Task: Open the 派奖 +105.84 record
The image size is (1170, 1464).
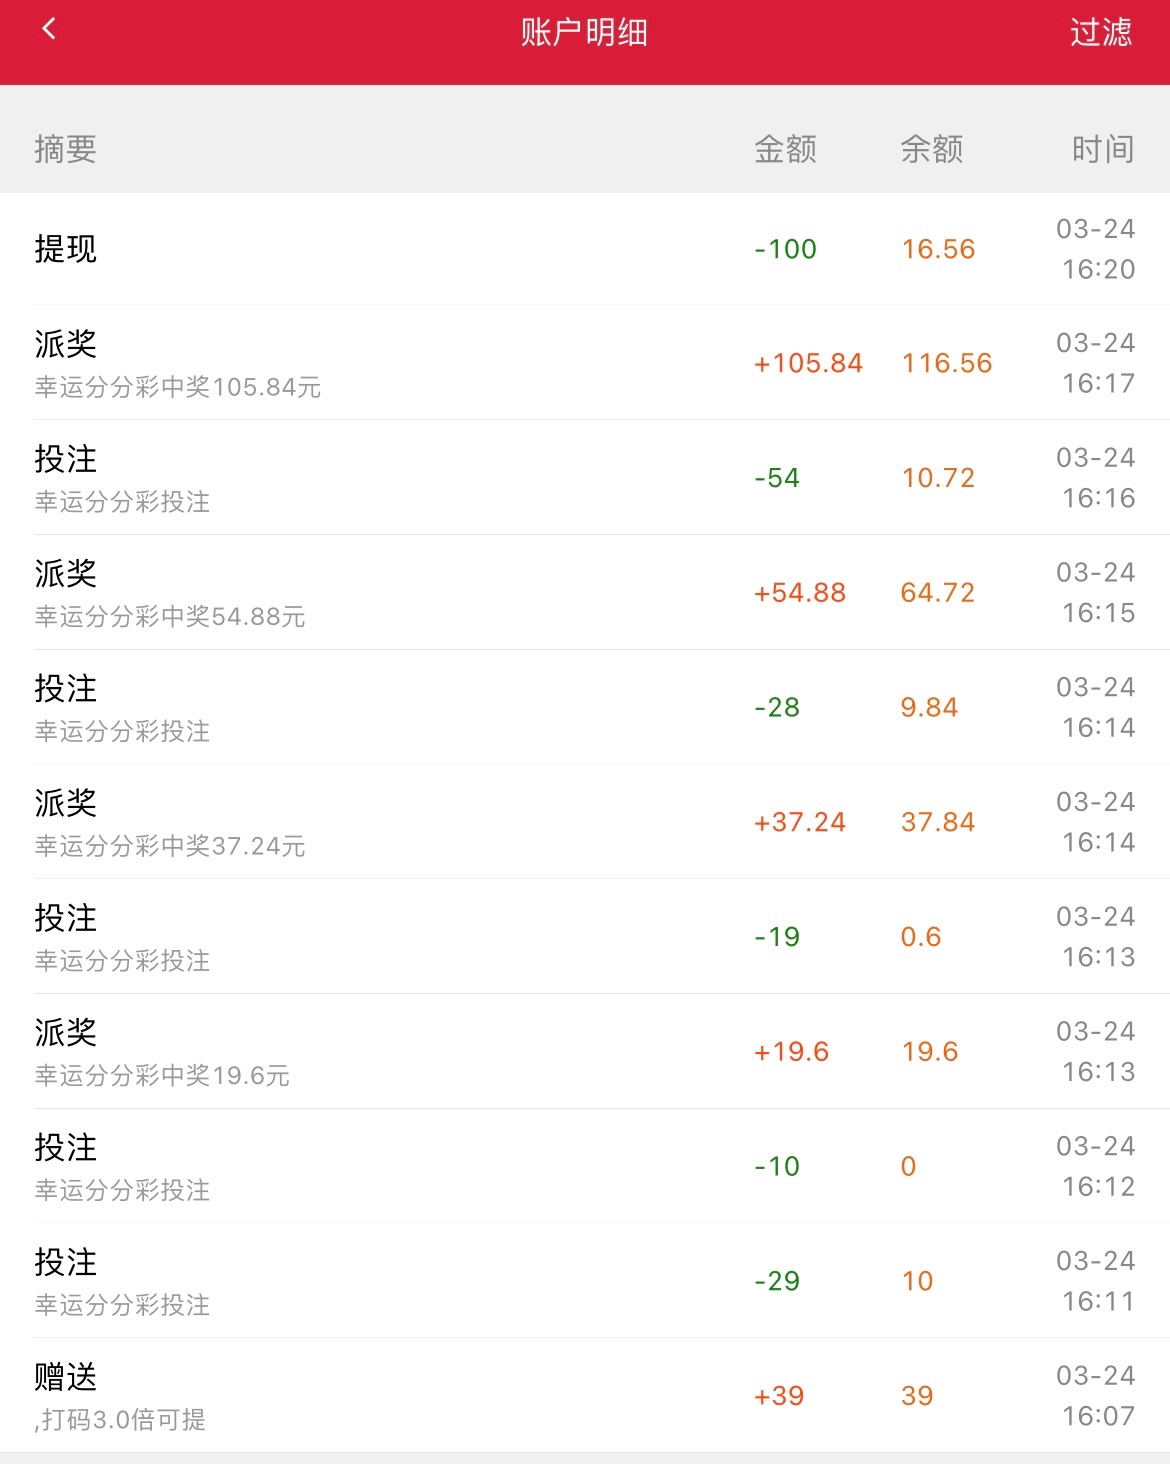Action: (x=585, y=363)
